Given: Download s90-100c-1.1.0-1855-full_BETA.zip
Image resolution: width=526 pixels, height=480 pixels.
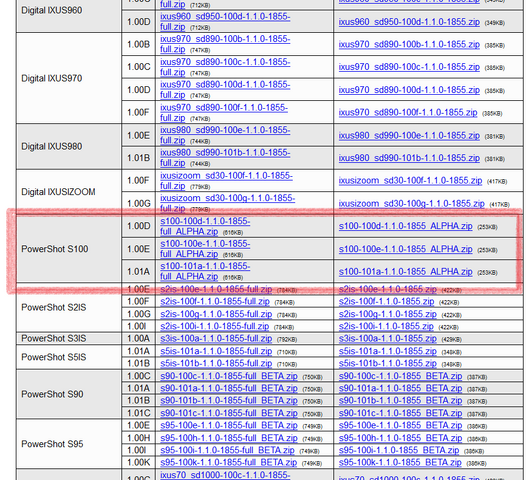Looking at the screenshot, I should (229, 376).
